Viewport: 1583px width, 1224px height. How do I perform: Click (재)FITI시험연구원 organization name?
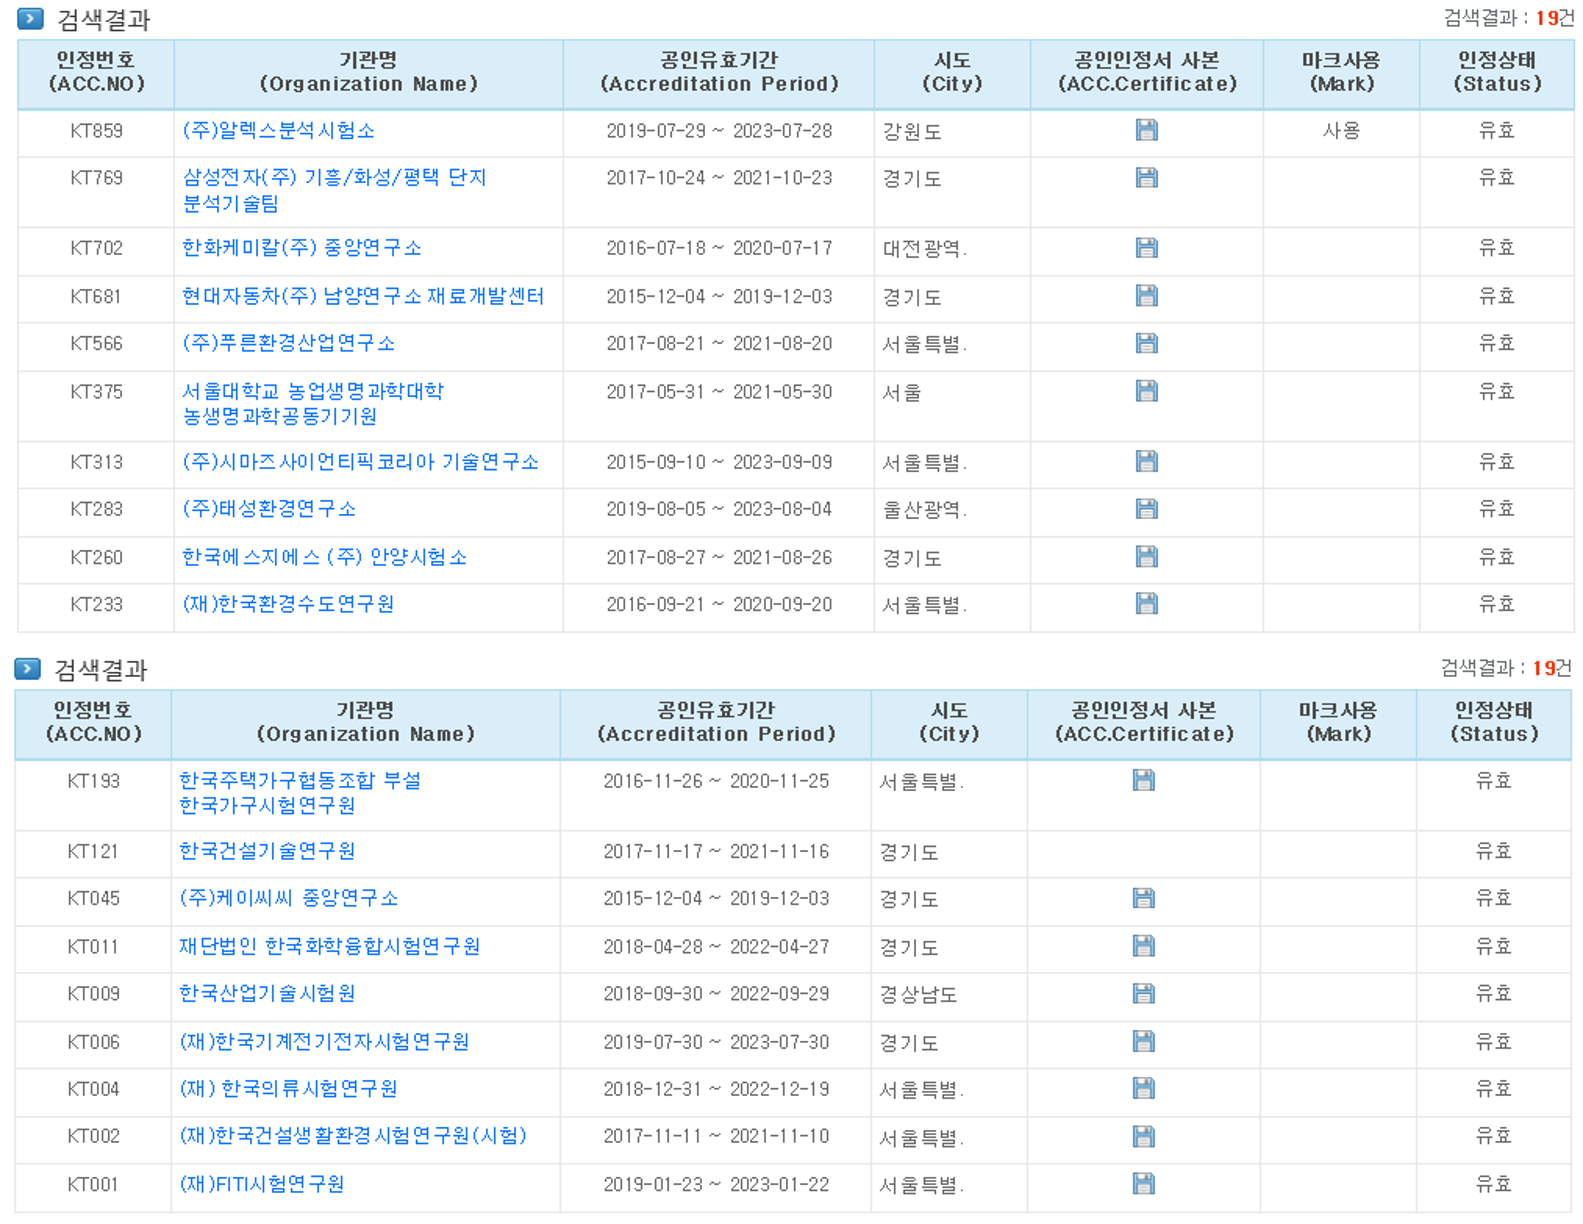262,1184
